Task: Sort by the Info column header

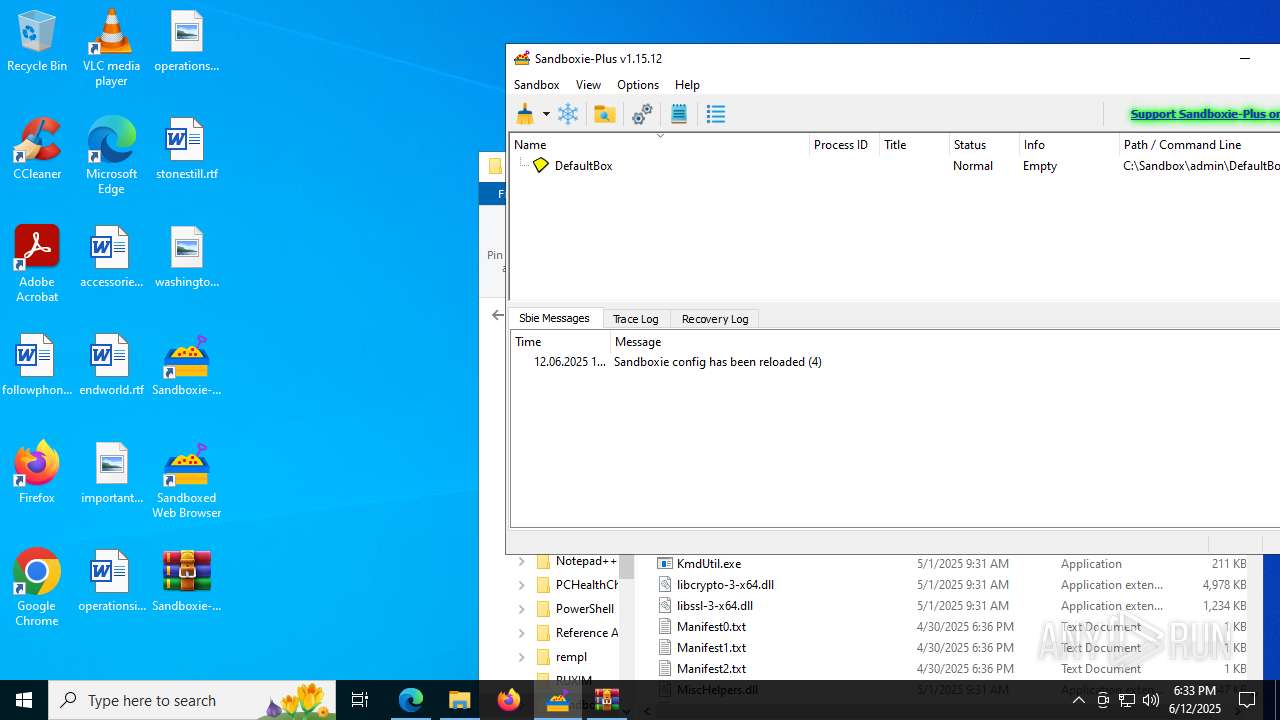Action: point(1069,145)
